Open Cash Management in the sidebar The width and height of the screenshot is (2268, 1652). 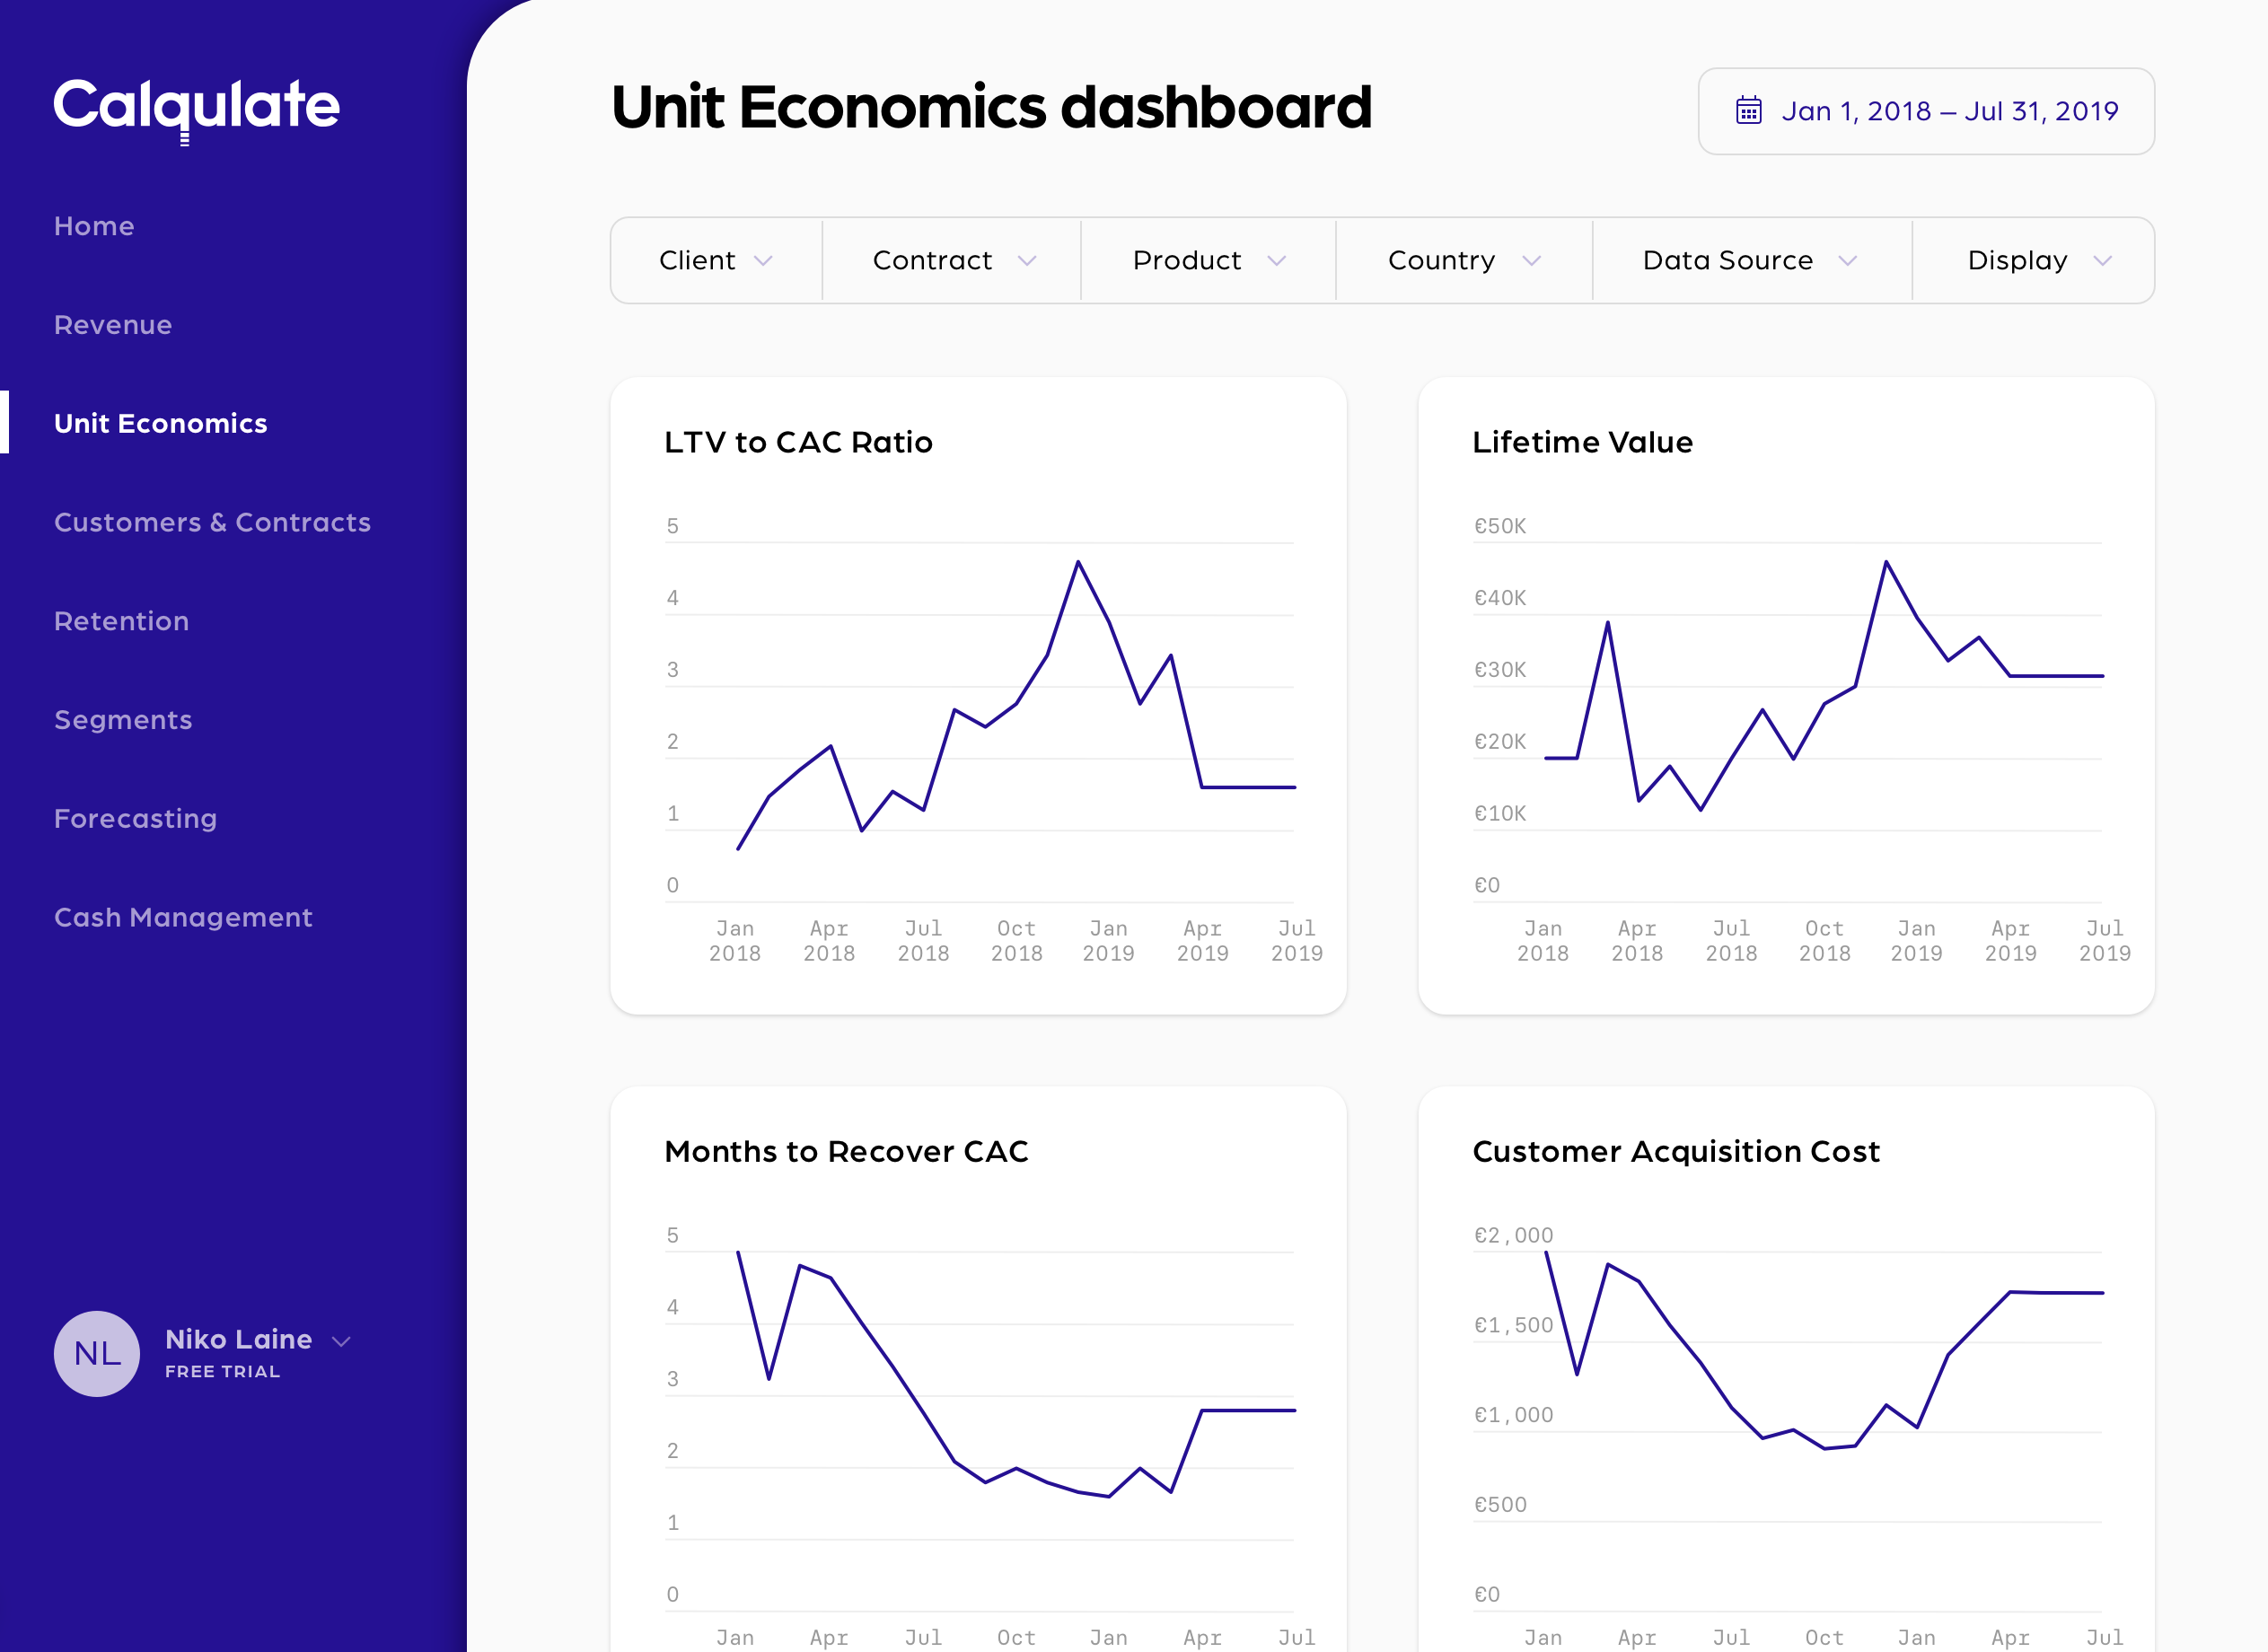pyautogui.click(x=183, y=917)
